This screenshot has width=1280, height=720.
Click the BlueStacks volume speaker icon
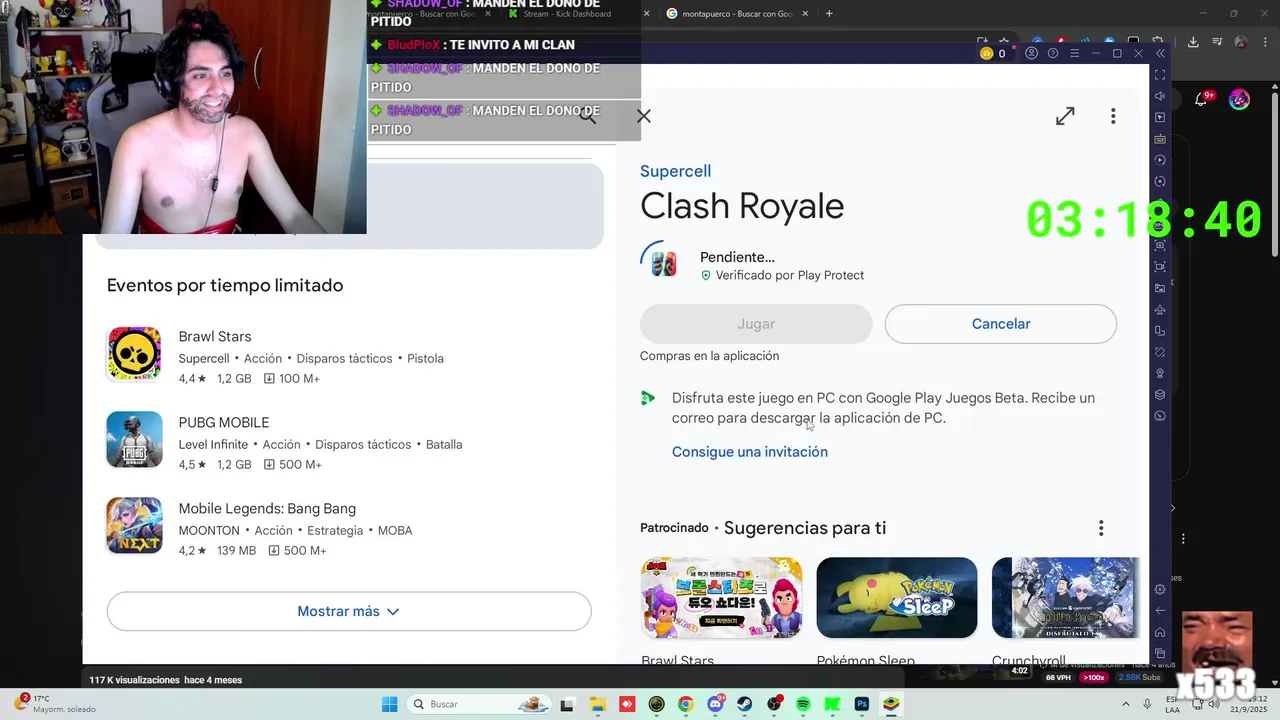point(1160,96)
